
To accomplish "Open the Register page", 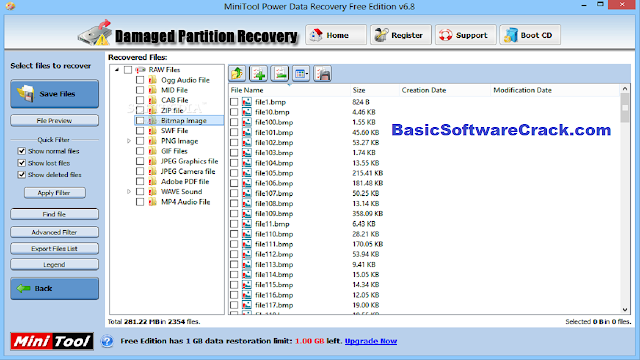I will tap(401, 35).
